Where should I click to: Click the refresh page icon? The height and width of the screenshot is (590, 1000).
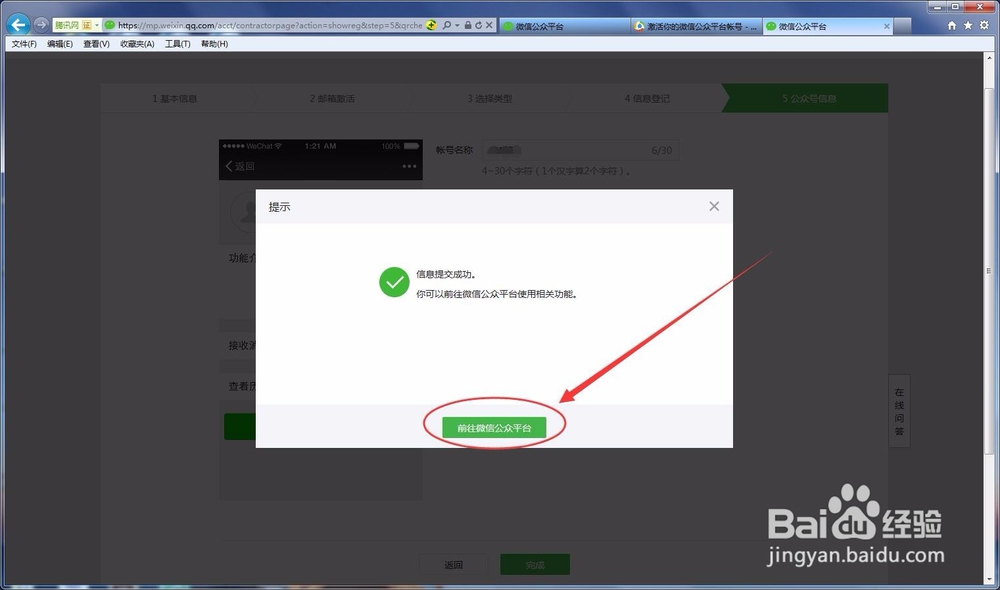tap(478, 25)
